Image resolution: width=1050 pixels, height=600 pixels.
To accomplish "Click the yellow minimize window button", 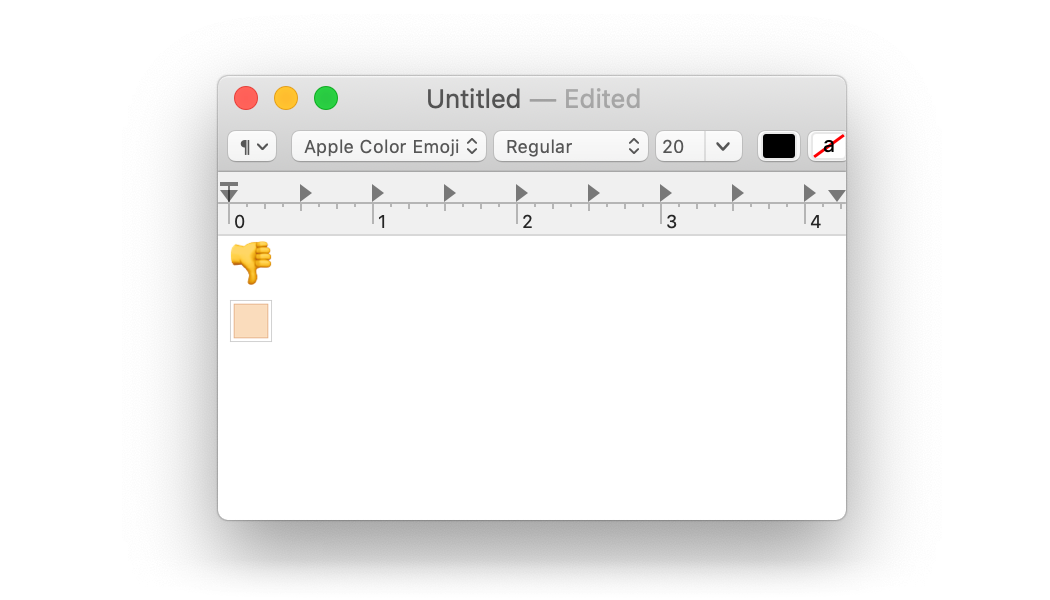I will click(286, 98).
